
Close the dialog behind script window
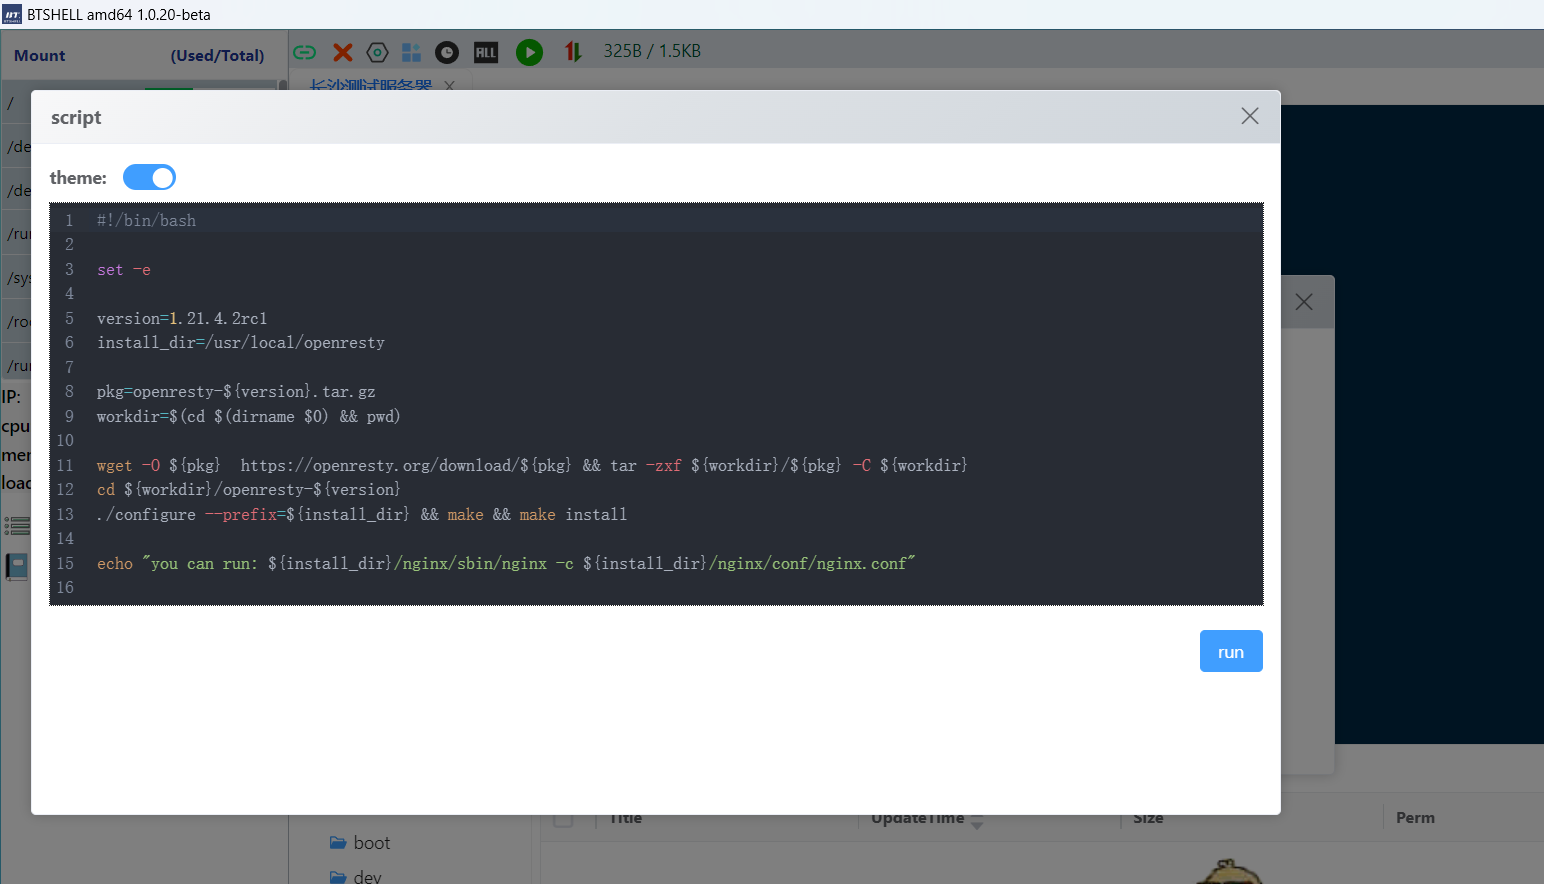click(x=1304, y=302)
